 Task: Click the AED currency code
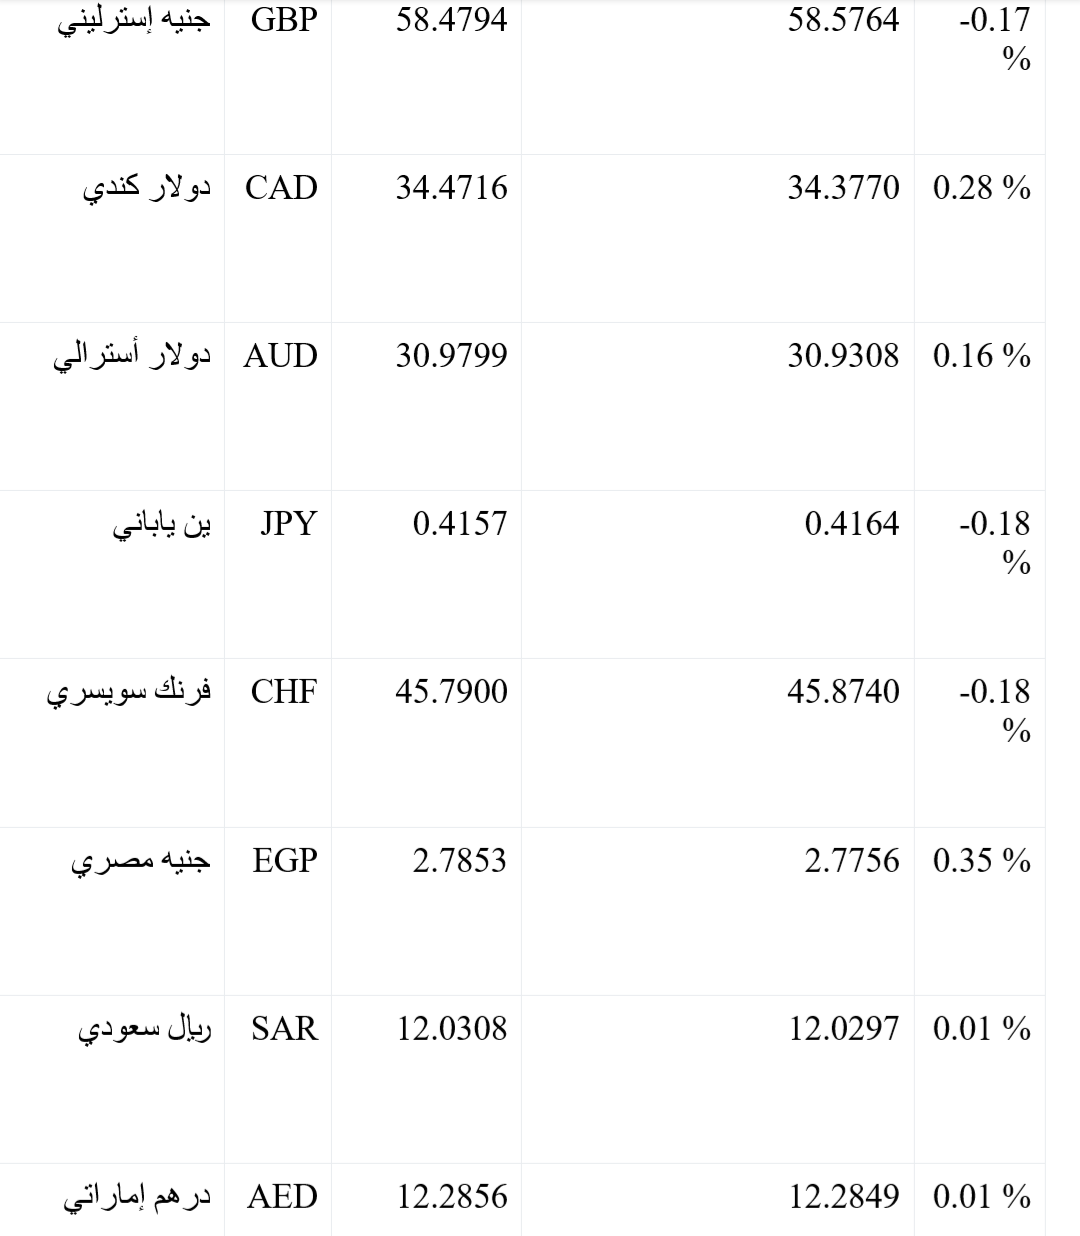click(x=283, y=1197)
